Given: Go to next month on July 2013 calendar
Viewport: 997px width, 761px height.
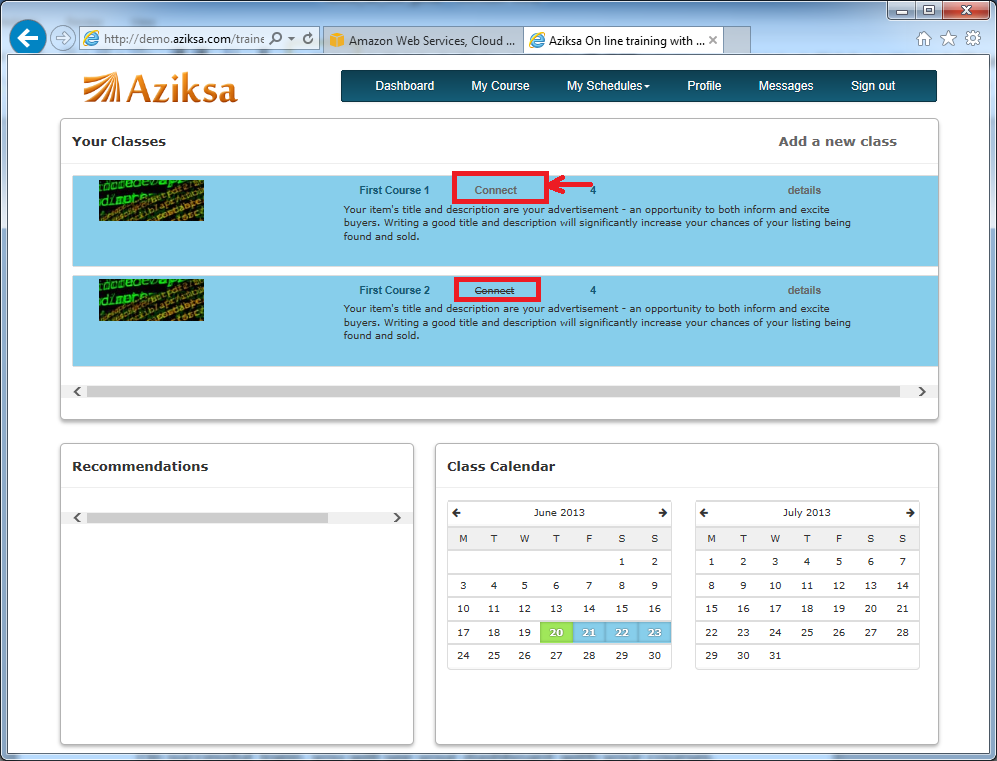Looking at the screenshot, I should tap(910, 512).
